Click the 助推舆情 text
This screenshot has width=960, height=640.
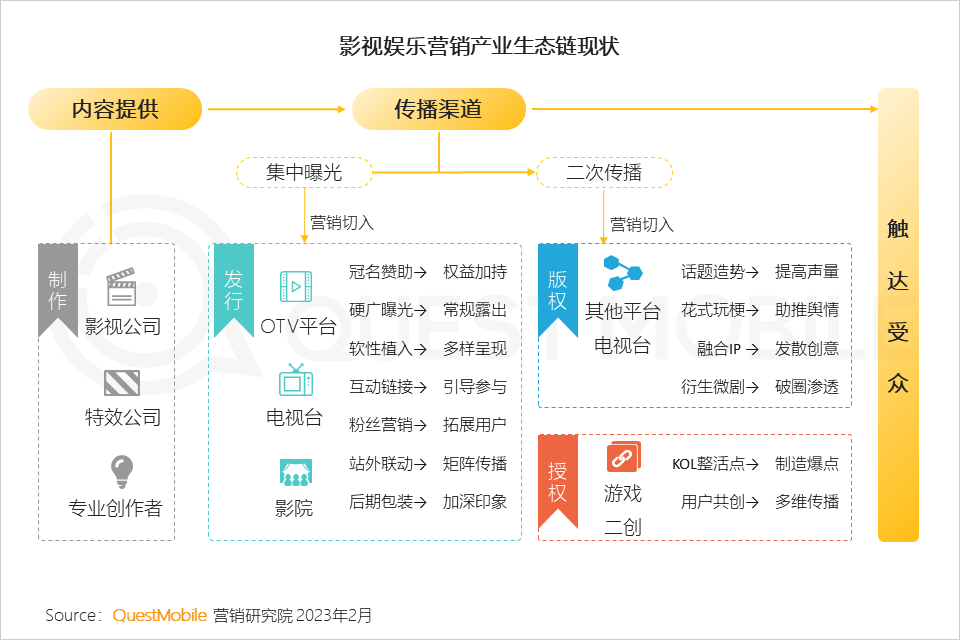pyautogui.click(x=807, y=310)
